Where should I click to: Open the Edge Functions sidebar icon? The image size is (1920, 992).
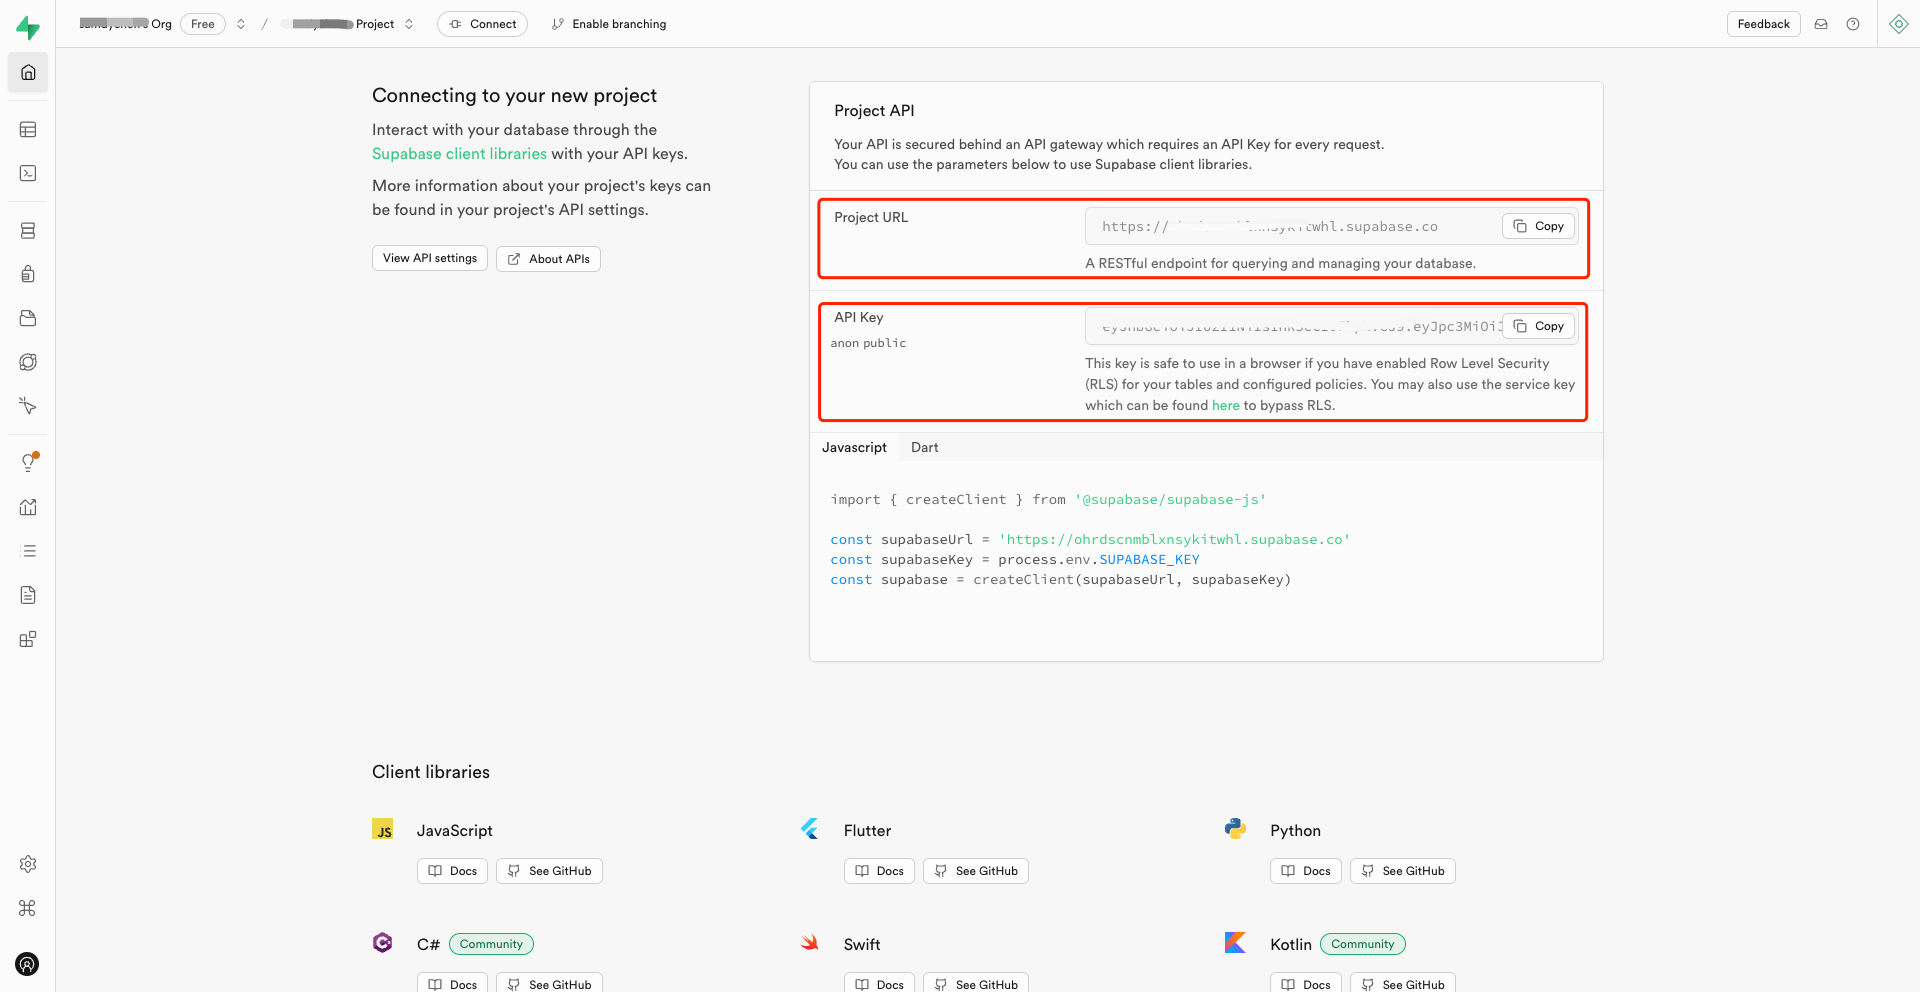(28, 362)
